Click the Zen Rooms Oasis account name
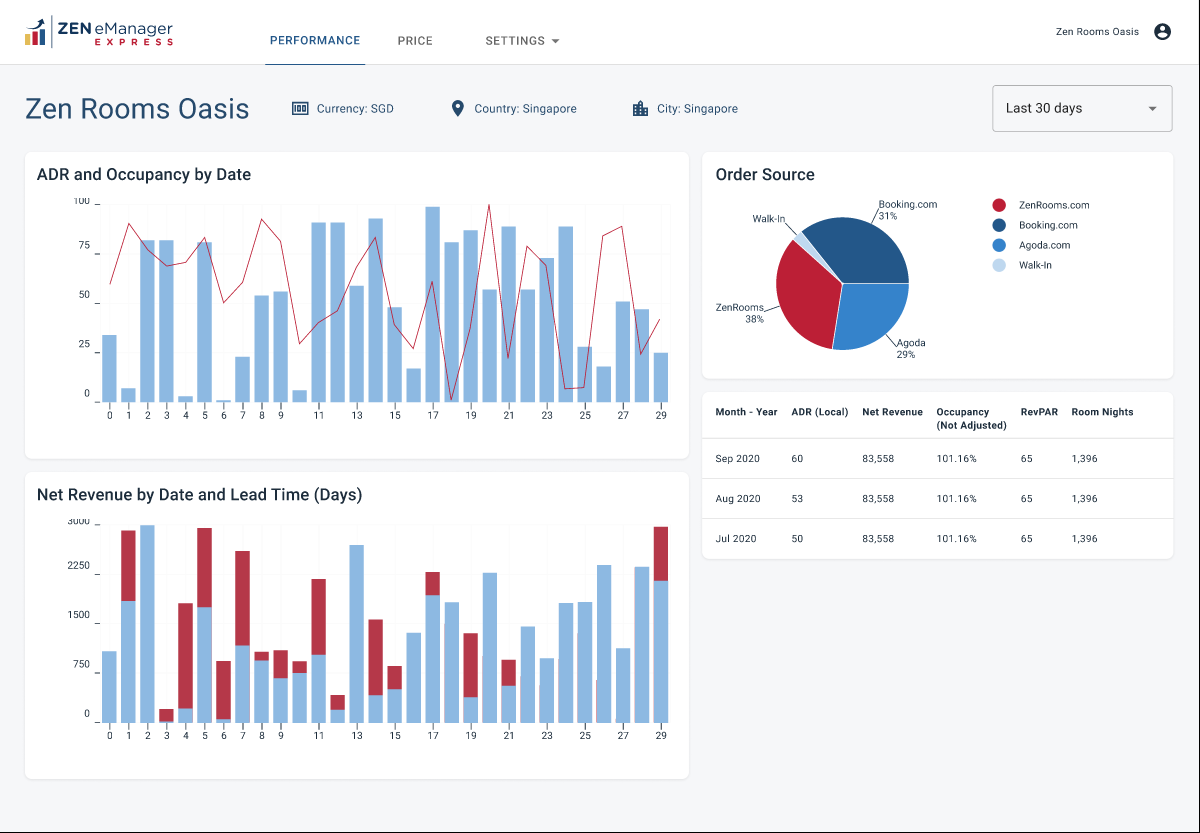This screenshot has width=1200, height=833. 1097,32
